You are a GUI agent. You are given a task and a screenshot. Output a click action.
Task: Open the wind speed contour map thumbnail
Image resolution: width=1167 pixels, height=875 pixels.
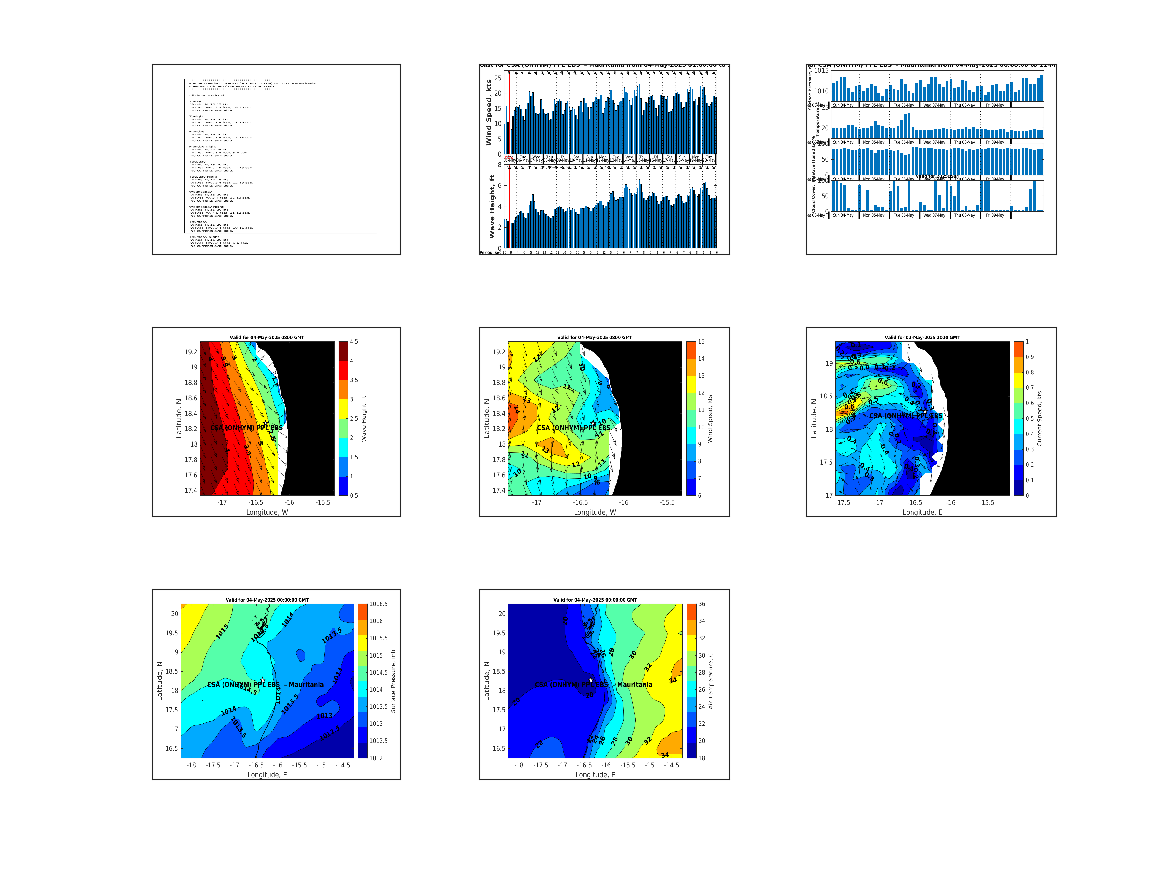[x=604, y=422]
